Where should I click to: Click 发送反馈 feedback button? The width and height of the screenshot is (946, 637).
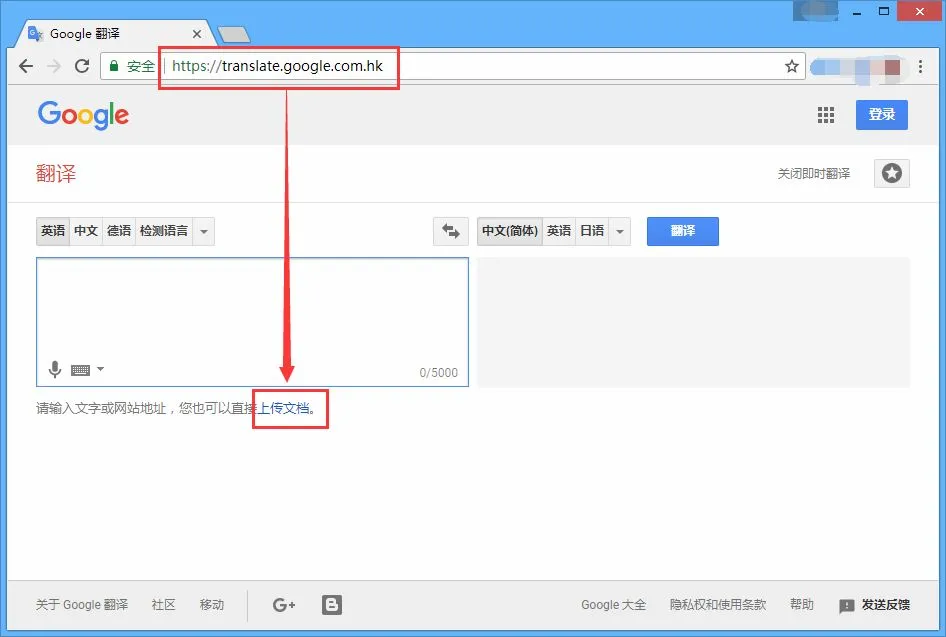[x=874, y=604]
